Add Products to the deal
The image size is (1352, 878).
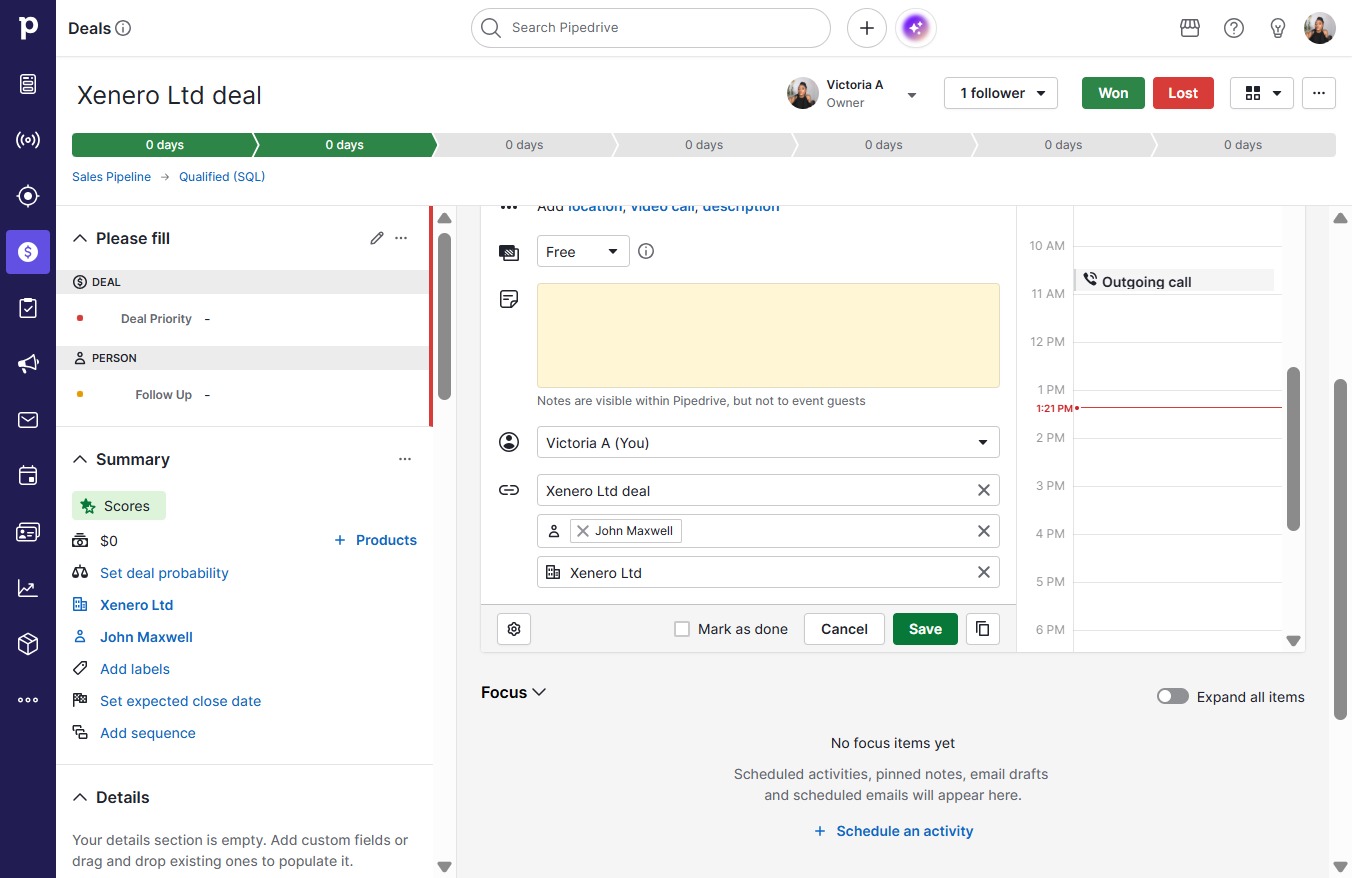click(375, 540)
